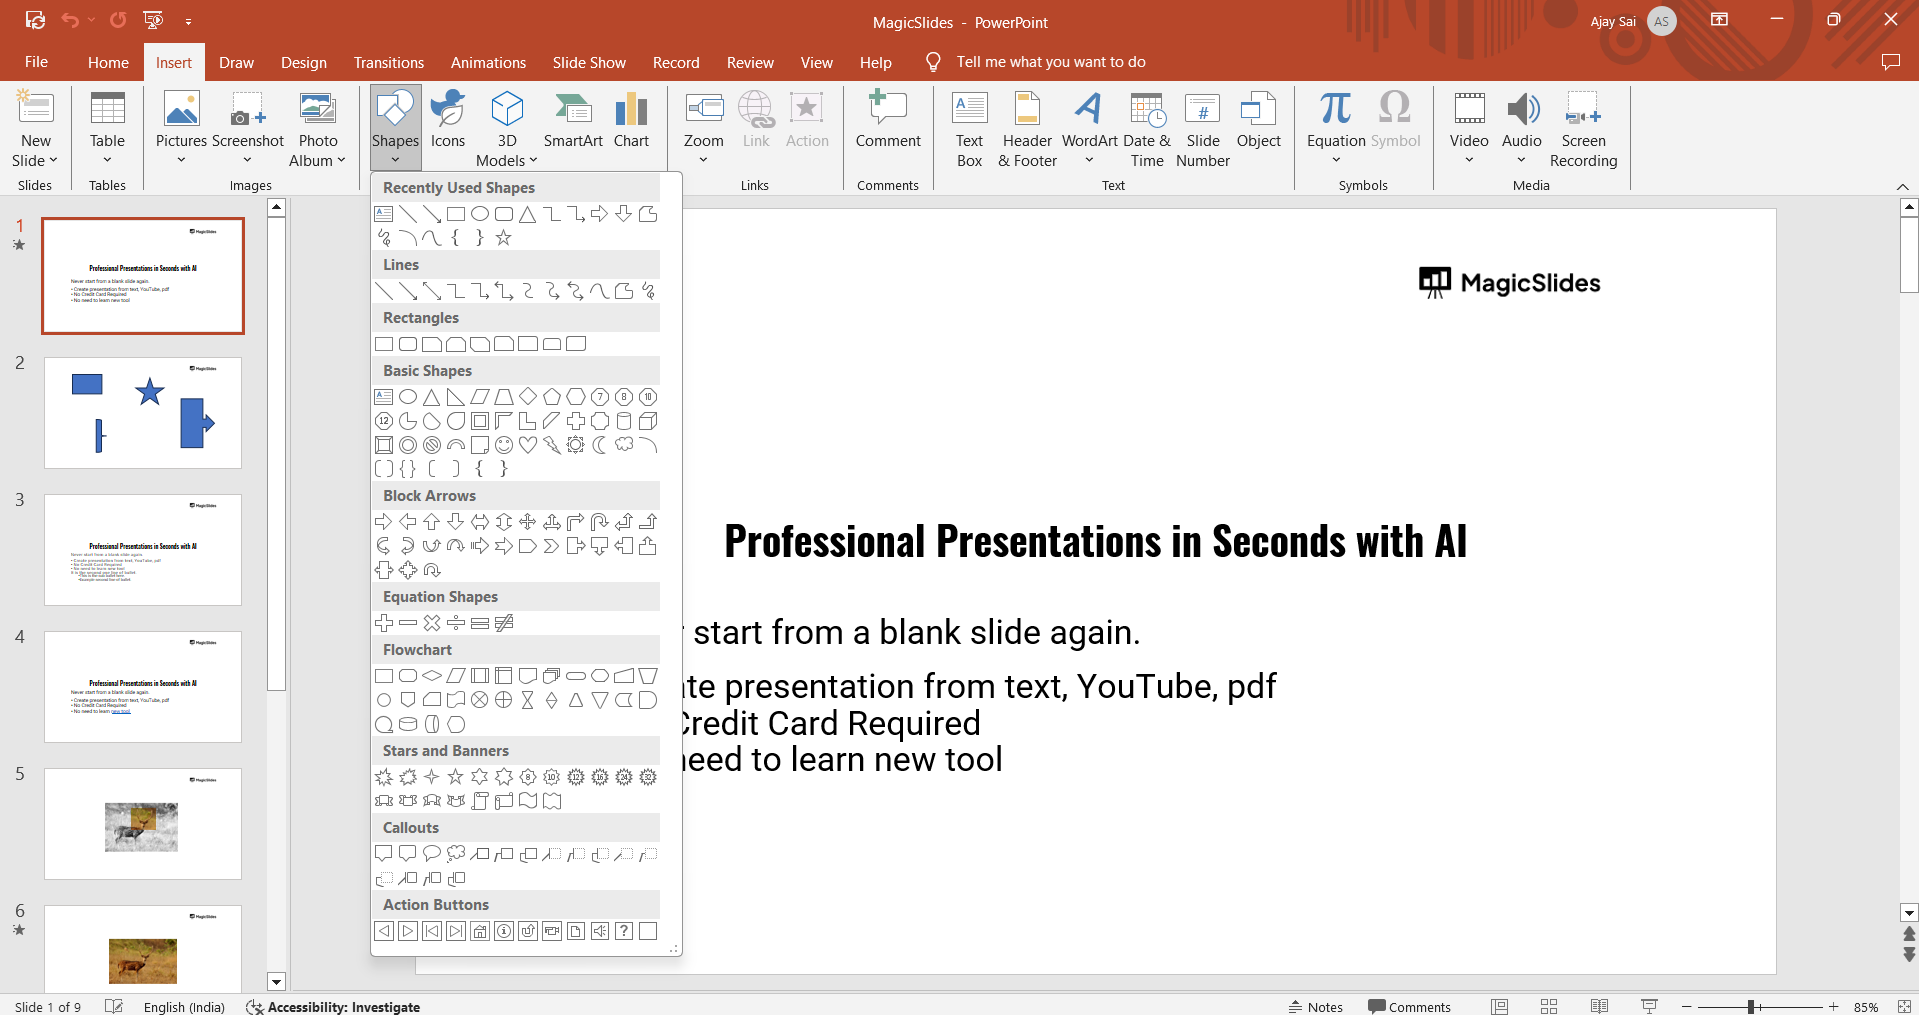
Task: Select the flowchart decision diamond shape
Action: coord(432,676)
